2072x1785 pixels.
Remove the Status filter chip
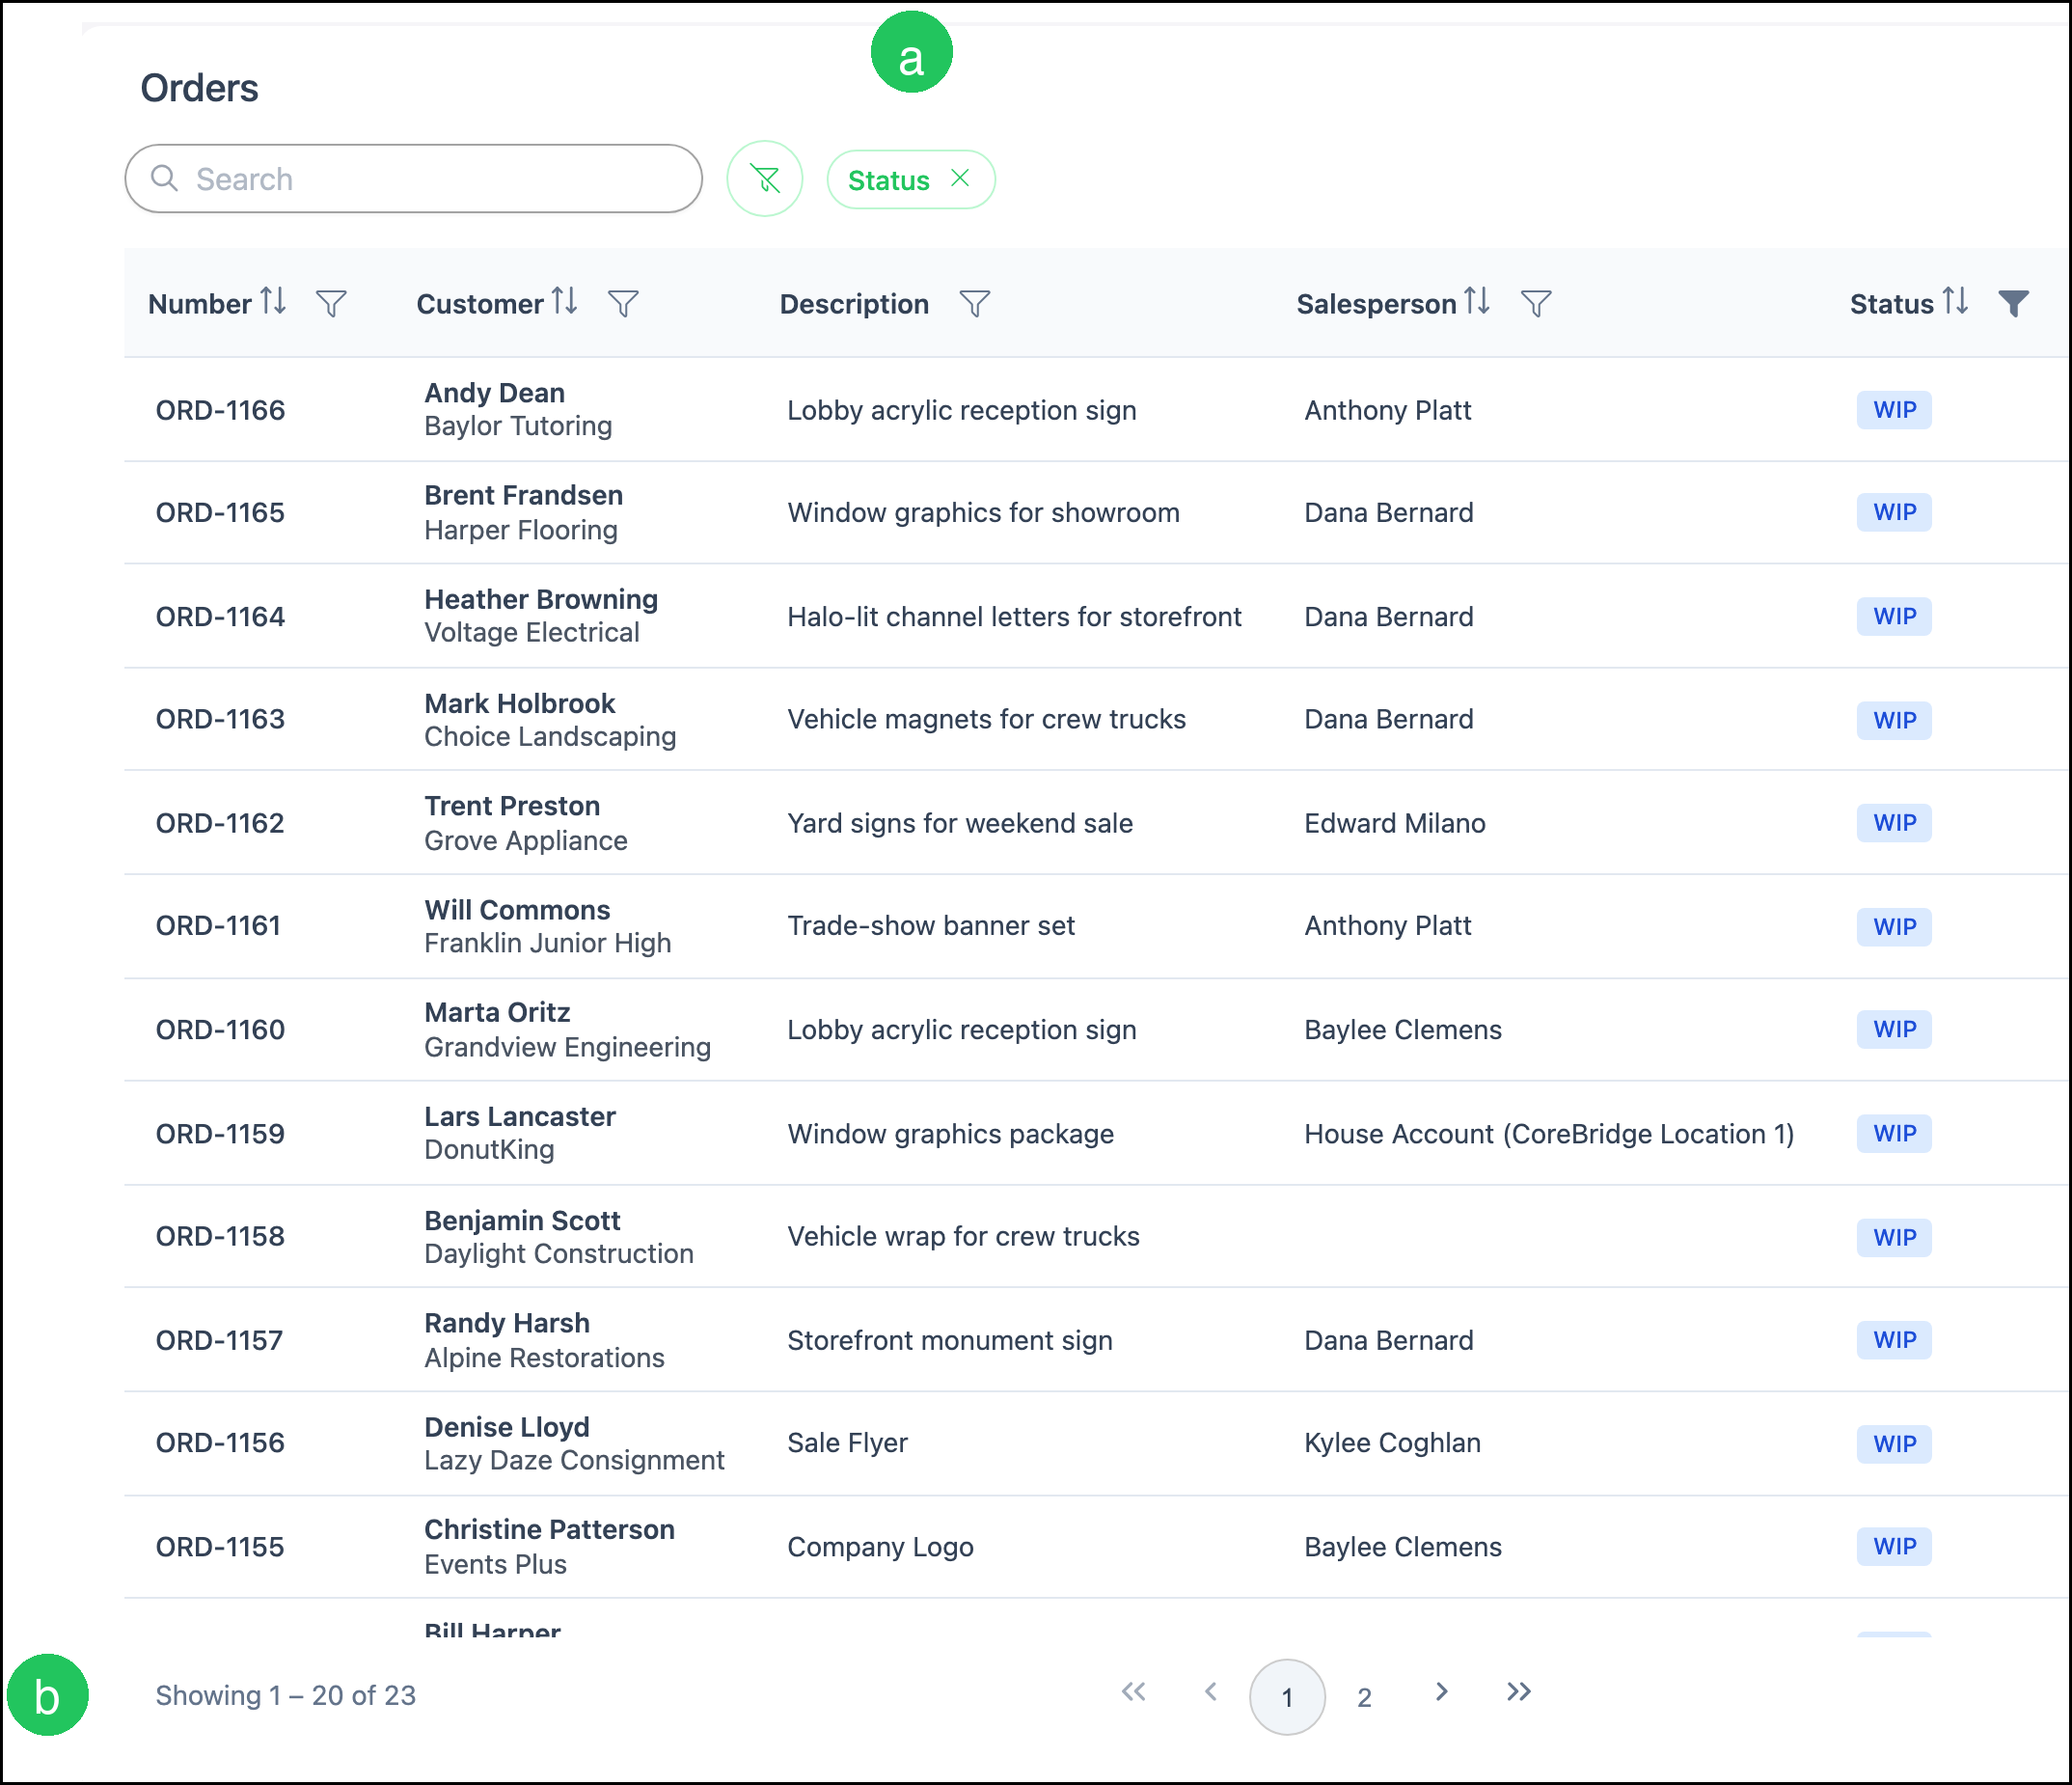point(960,178)
